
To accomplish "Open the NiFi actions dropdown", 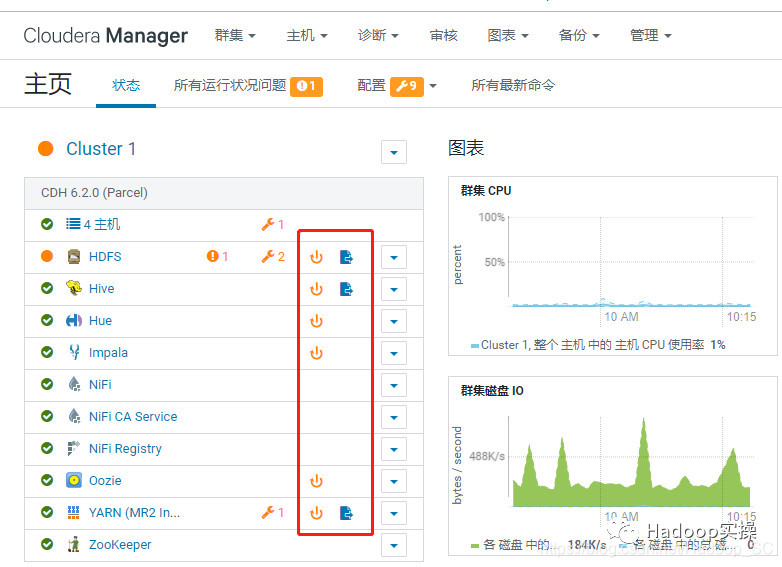I will pos(394,385).
